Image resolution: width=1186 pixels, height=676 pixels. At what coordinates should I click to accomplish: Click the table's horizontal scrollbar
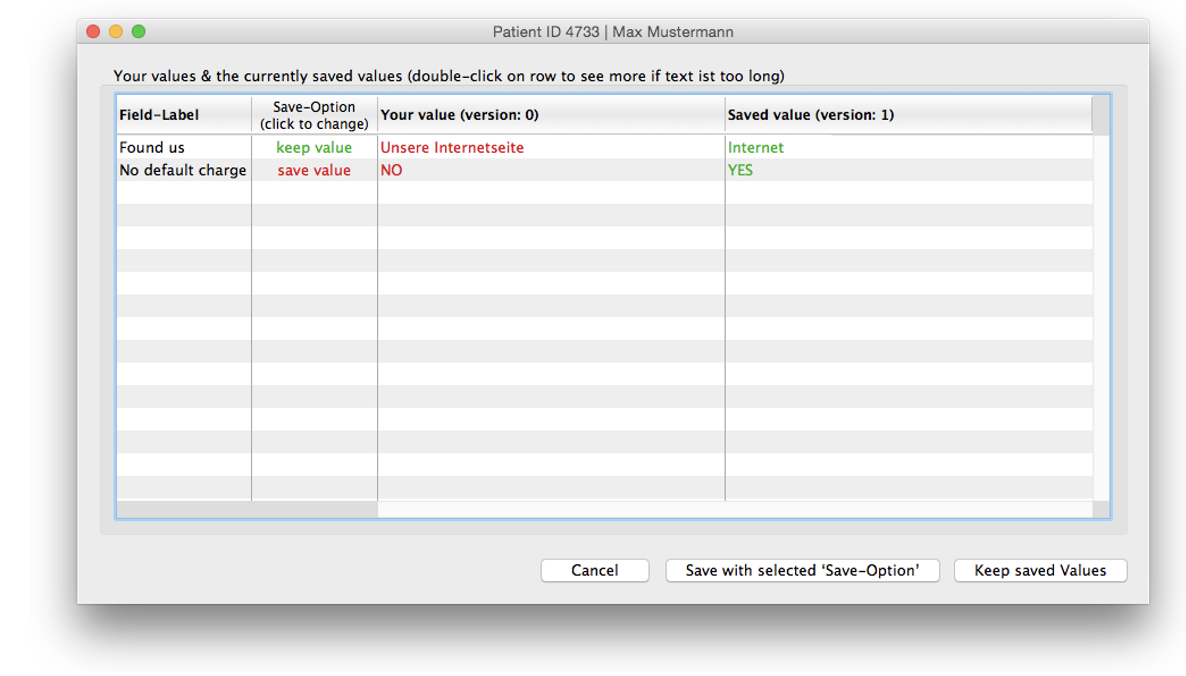(x=247, y=510)
